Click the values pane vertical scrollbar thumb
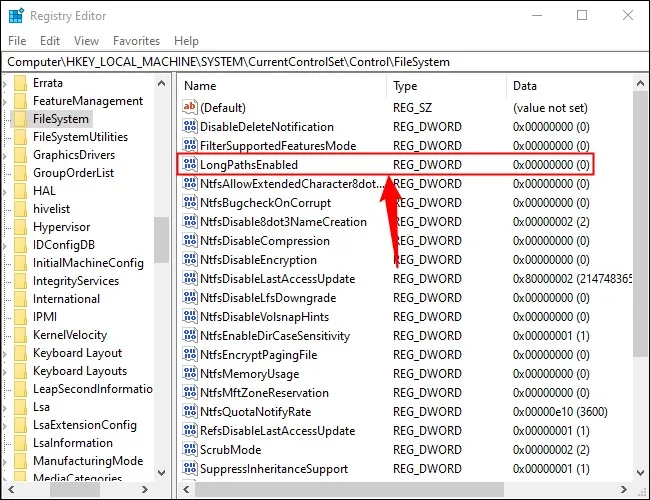The image size is (650, 500). pyautogui.click(x=640, y=224)
